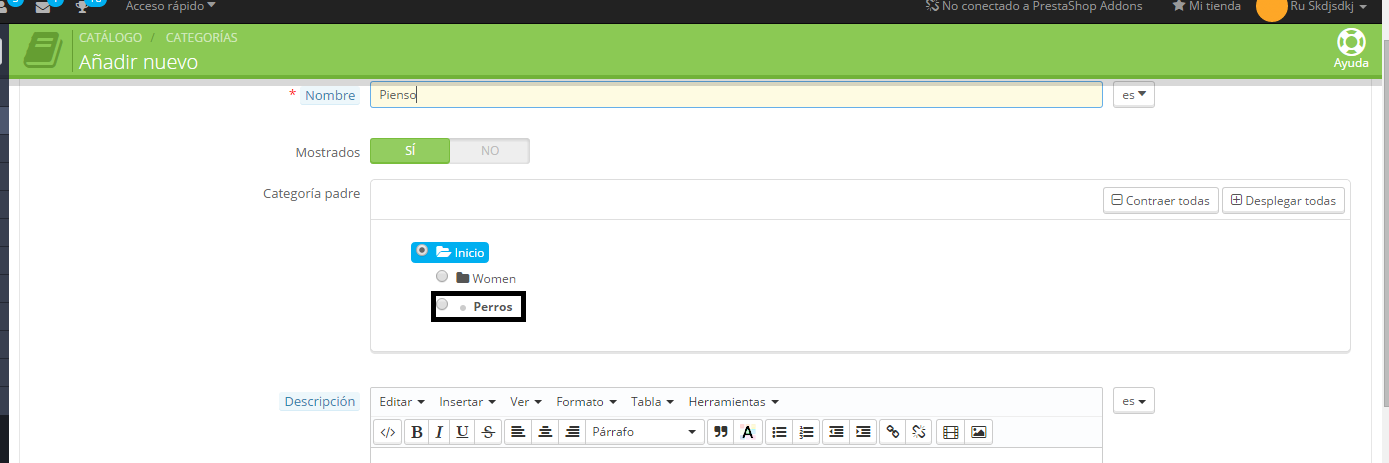This screenshot has width=1389, height=463.
Task: Open the Ayuda help icon
Action: click(x=1351, y=48)
